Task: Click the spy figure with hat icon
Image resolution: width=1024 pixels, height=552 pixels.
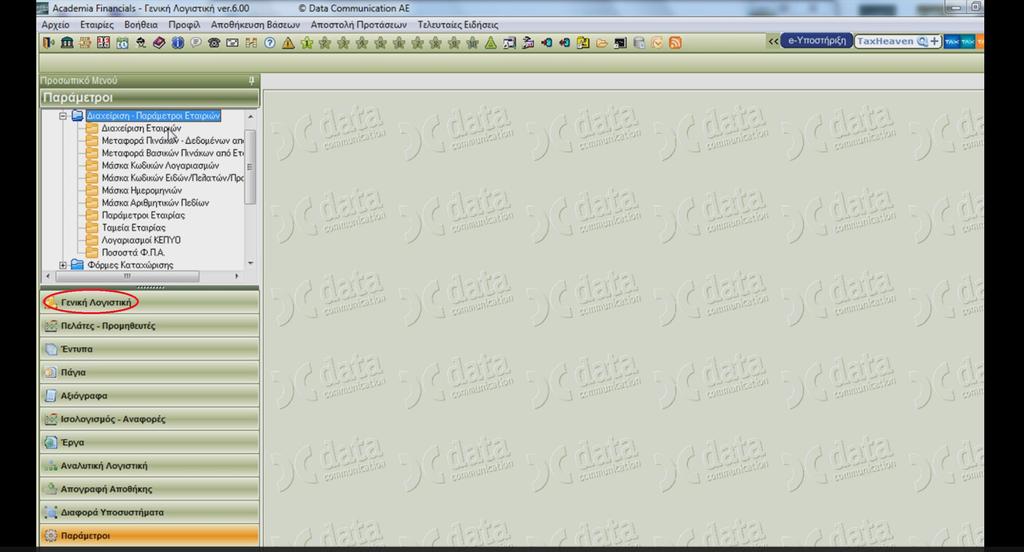Action: [140, 43]
